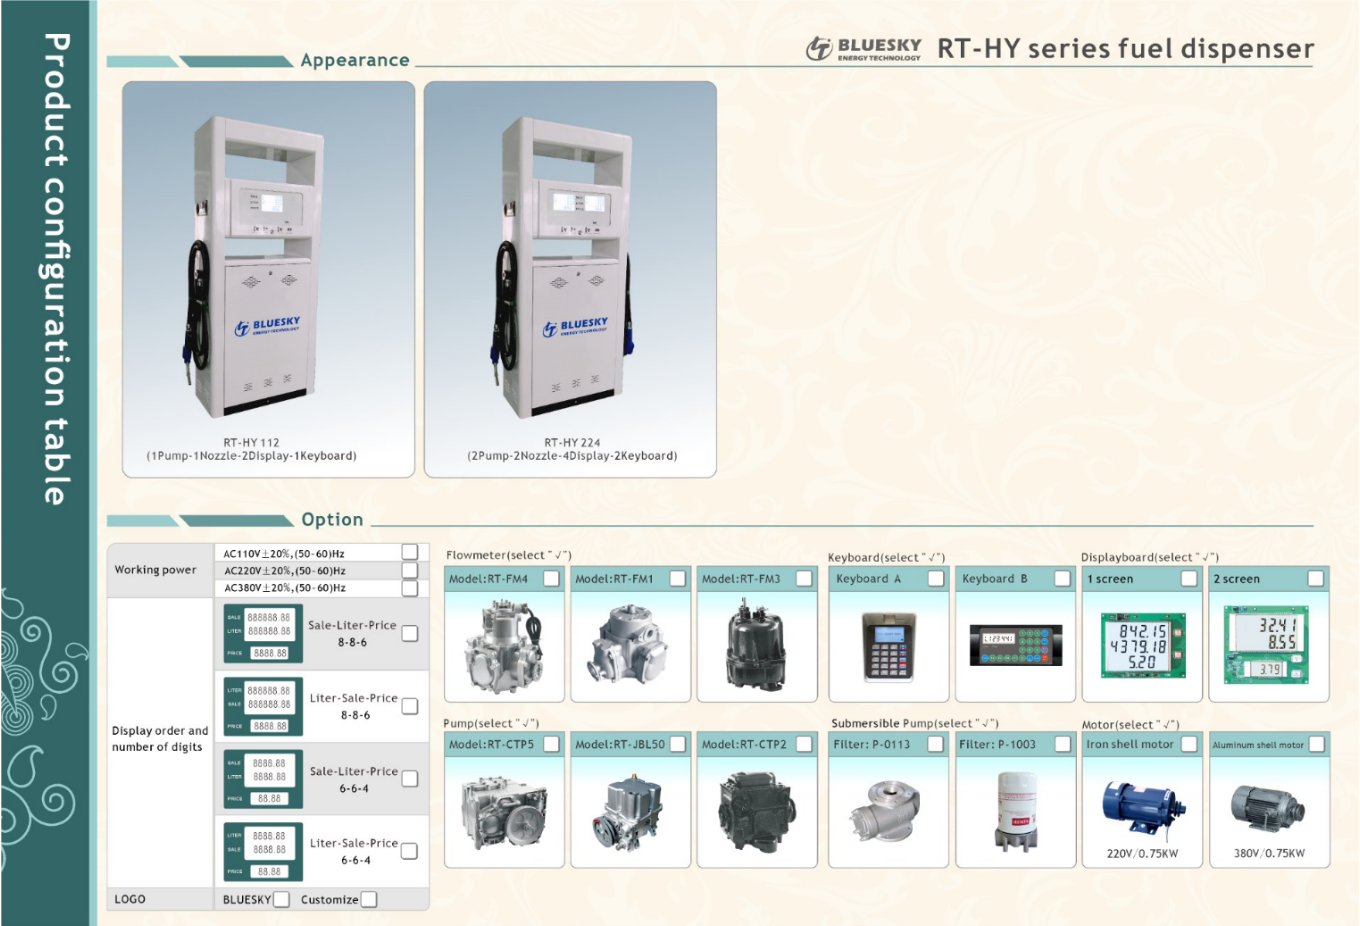Image resolution: width=1360 pixels, height=926 pixels.
Task: Tick the Liter-Sale-Price 6-6-4 checkbox
Action: (410, 851)
